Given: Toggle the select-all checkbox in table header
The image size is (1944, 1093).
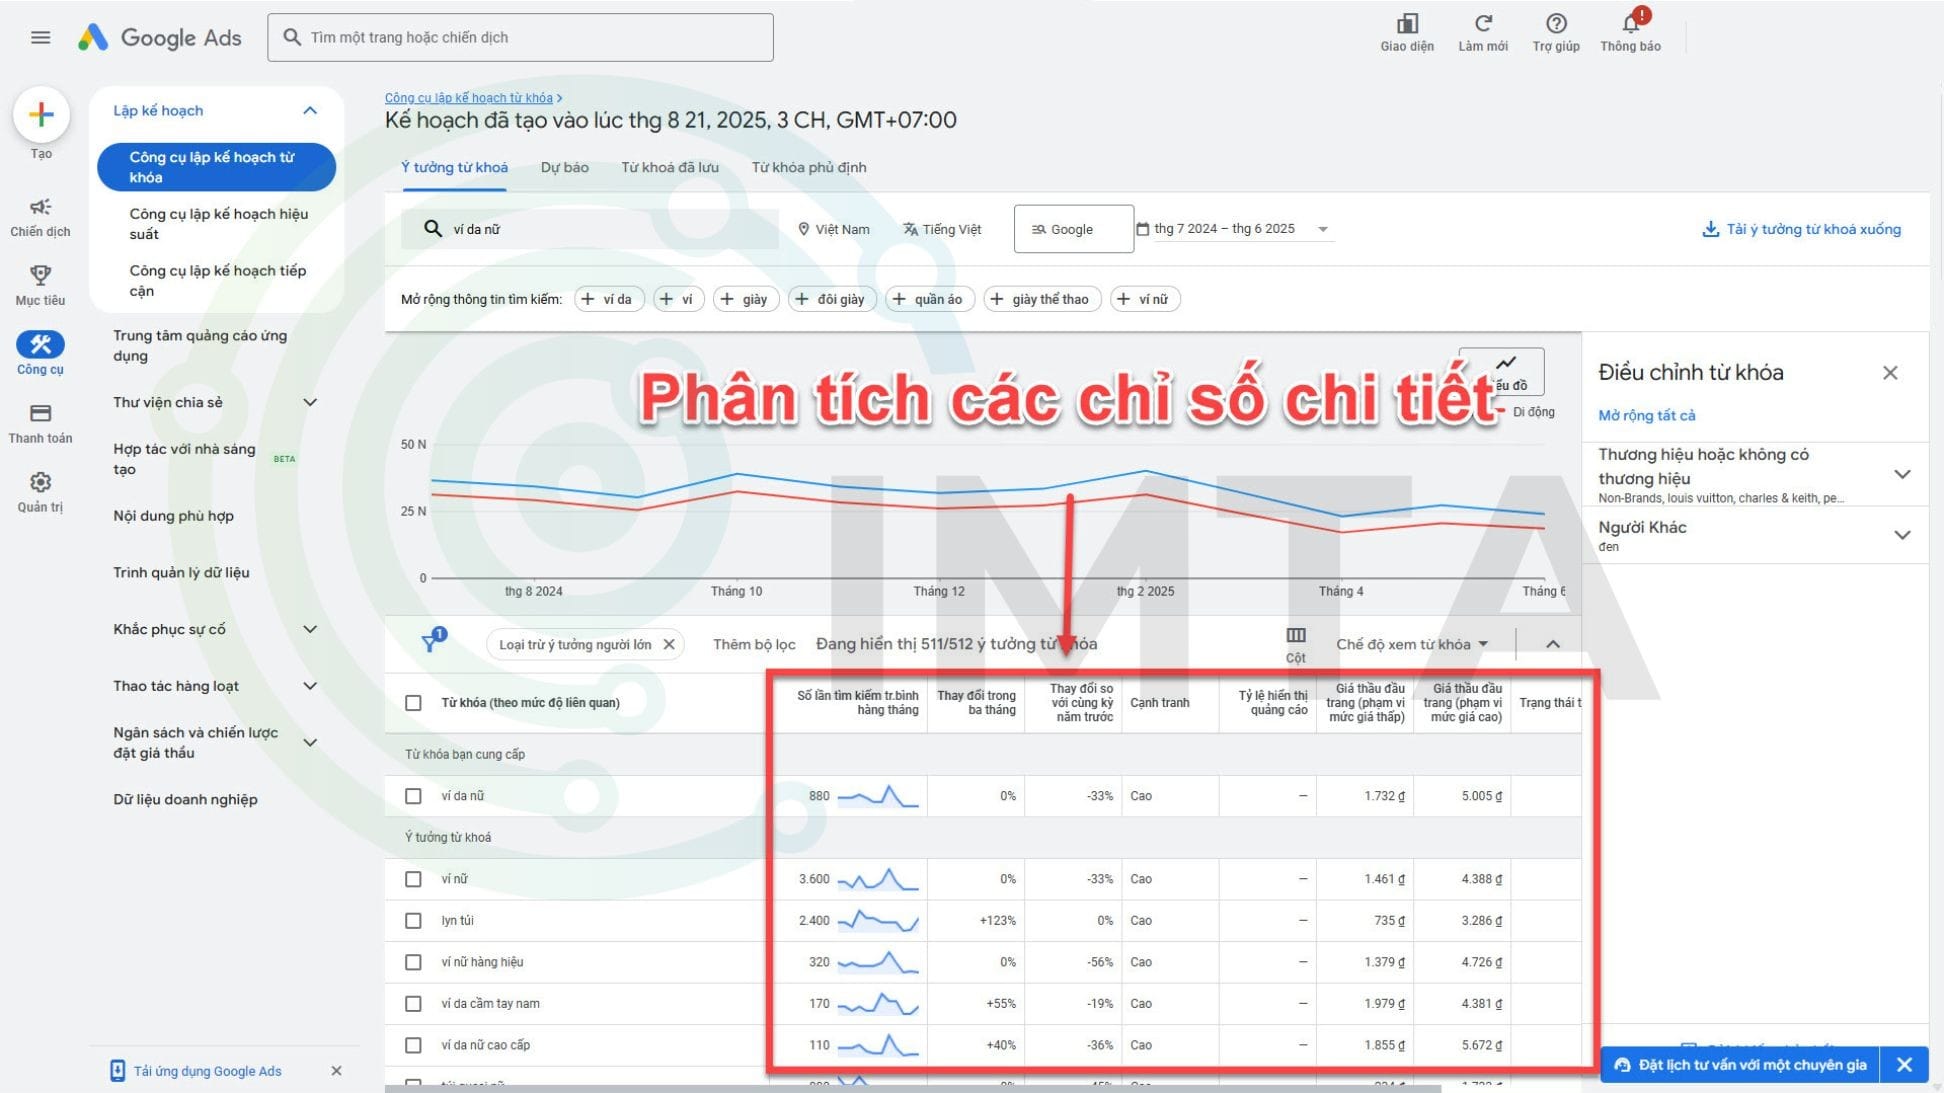Looking at the screenshot, I should coord(413,702).
